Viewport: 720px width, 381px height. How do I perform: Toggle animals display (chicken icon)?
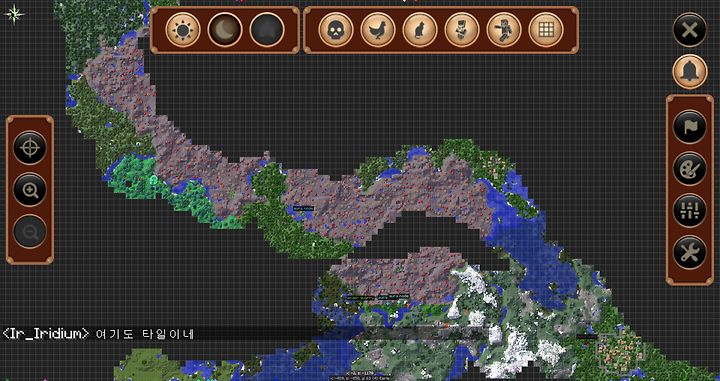click(378, 30)
